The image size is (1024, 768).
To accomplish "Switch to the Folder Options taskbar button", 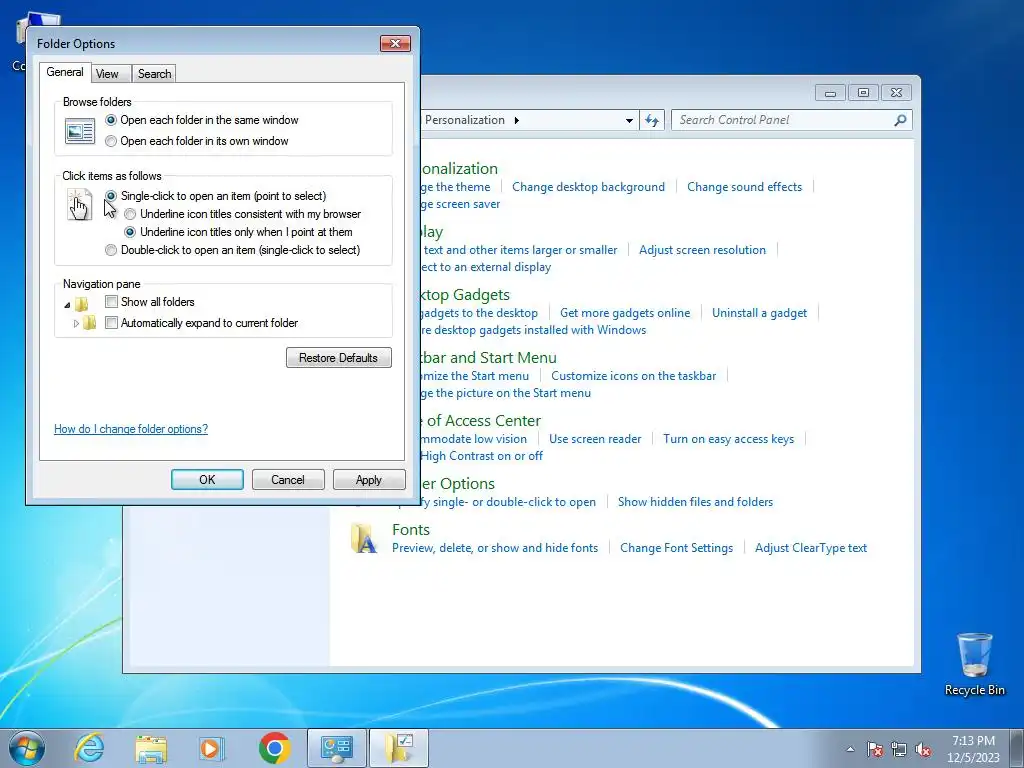I will point(399,748).
